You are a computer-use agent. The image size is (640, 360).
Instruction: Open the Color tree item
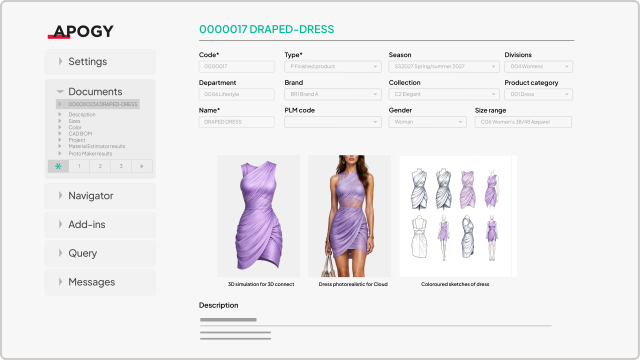75,127
